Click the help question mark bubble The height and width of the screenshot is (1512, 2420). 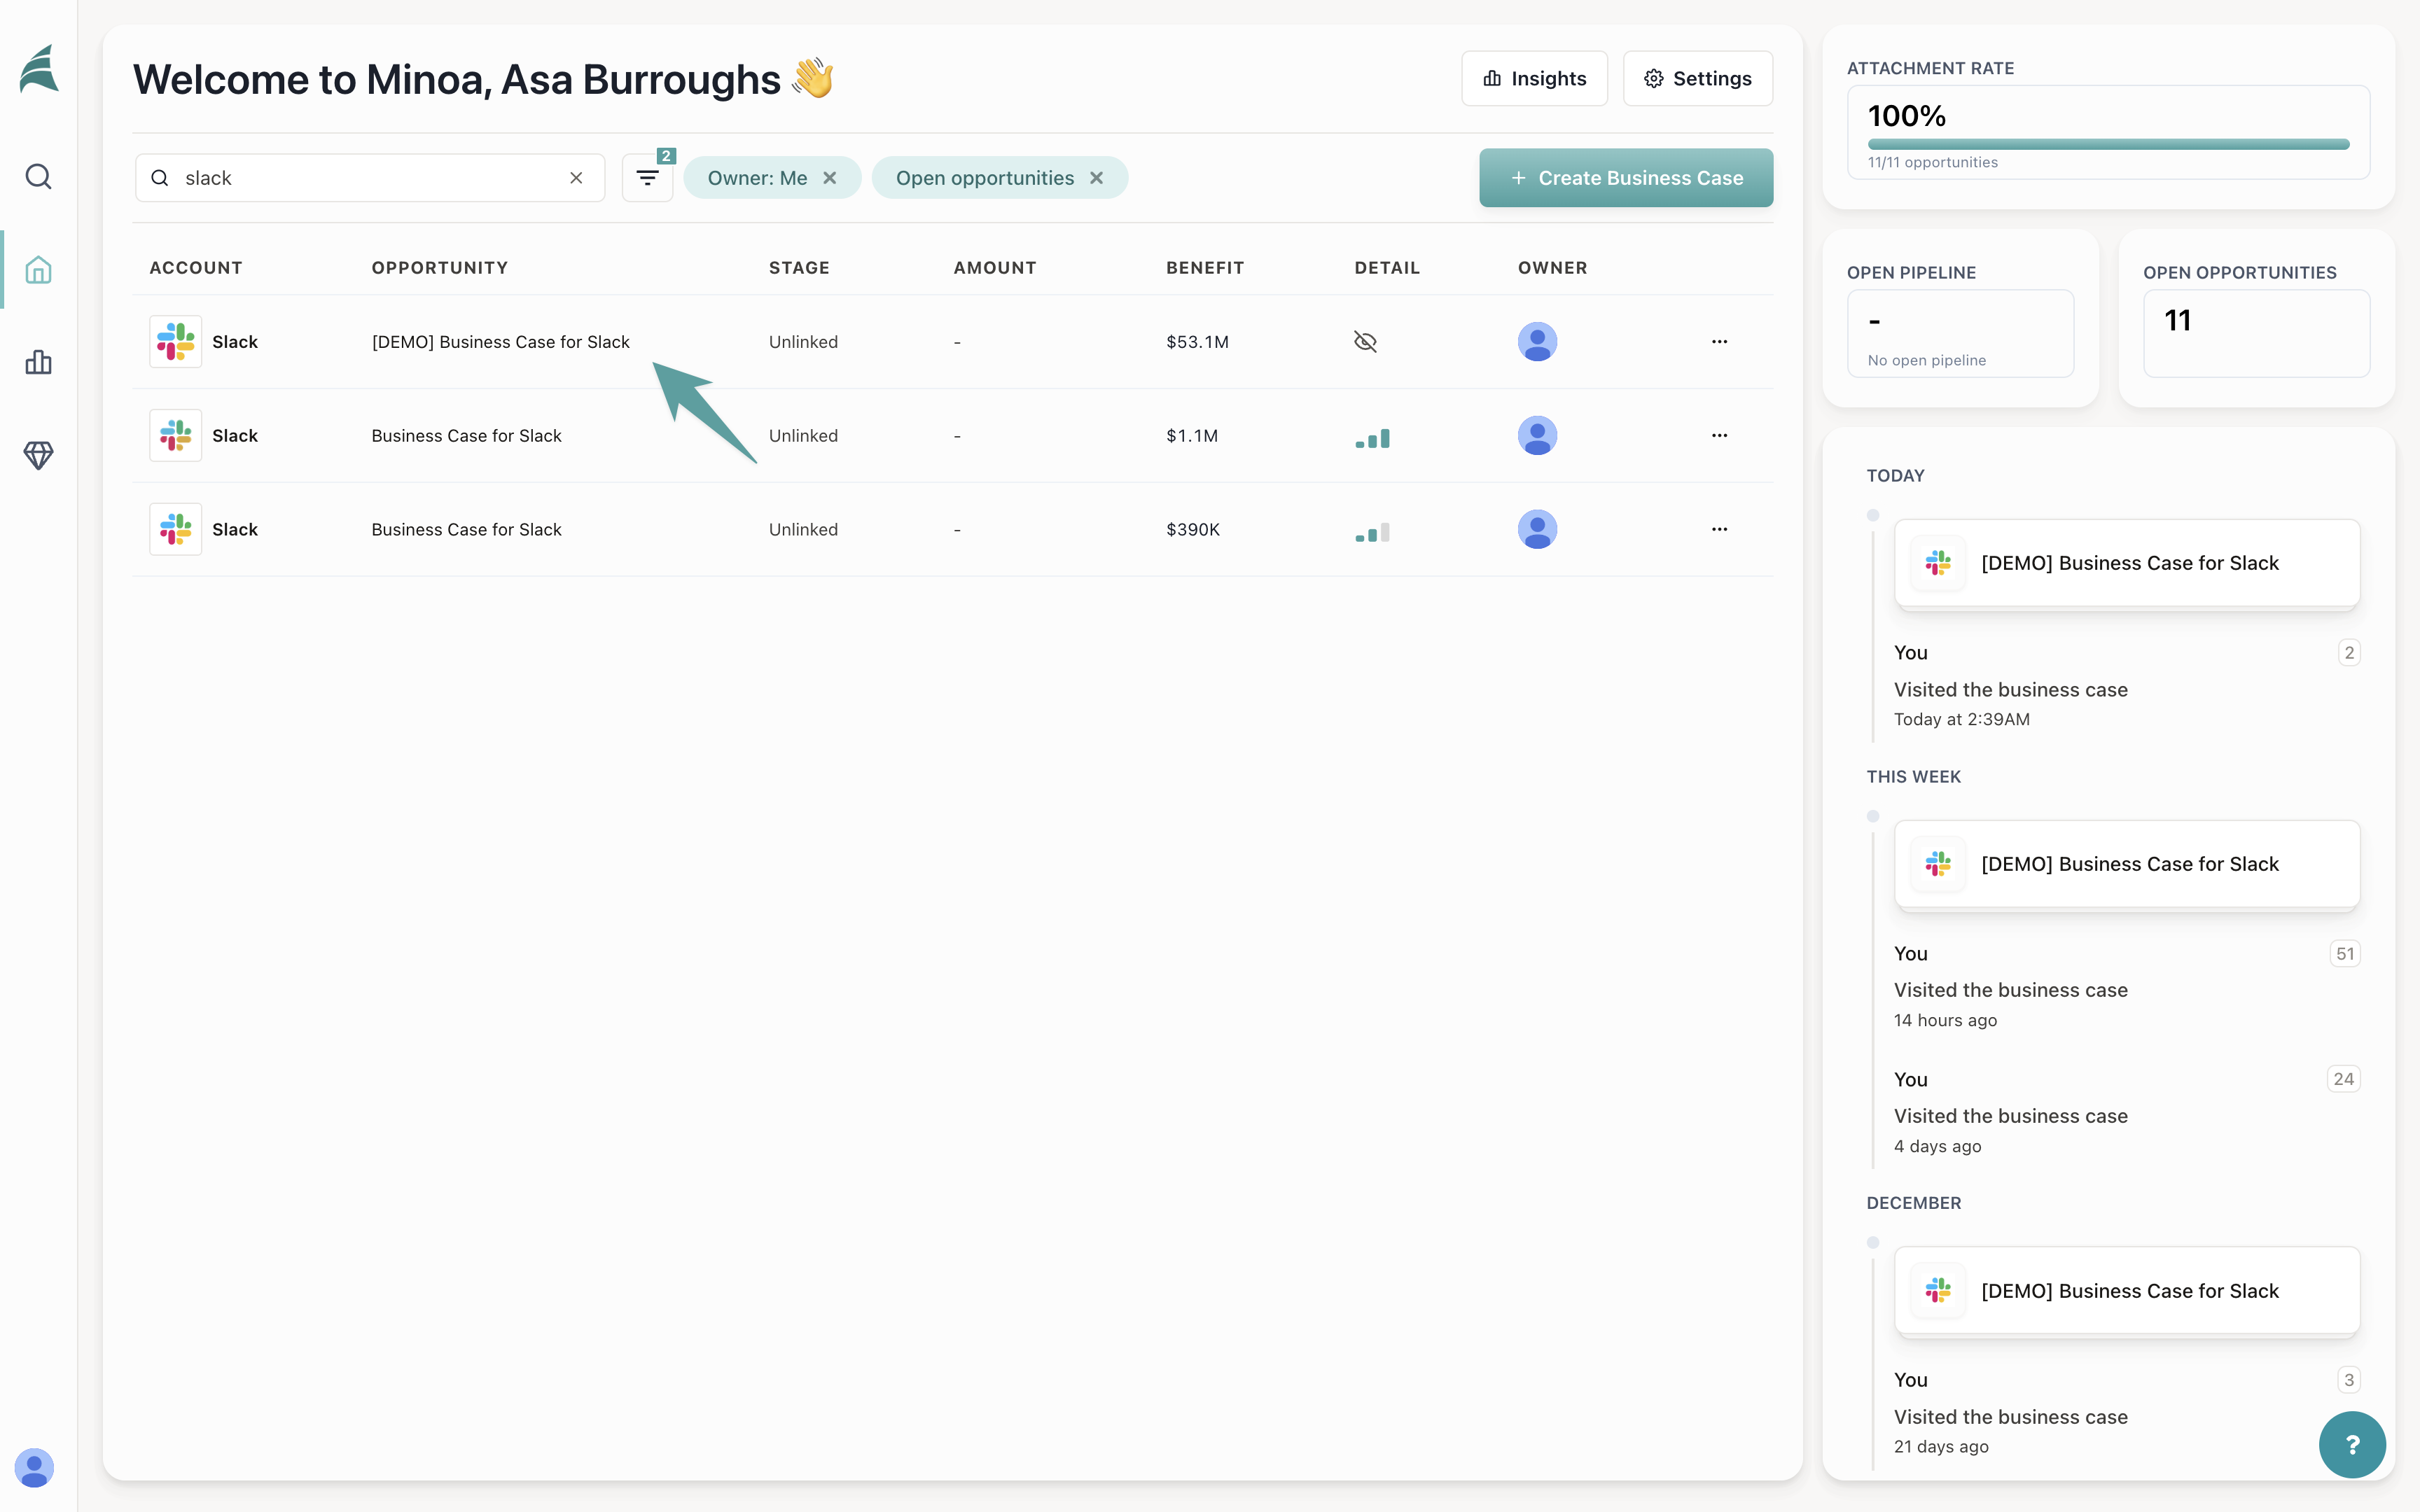[x=2351, y=1444]
